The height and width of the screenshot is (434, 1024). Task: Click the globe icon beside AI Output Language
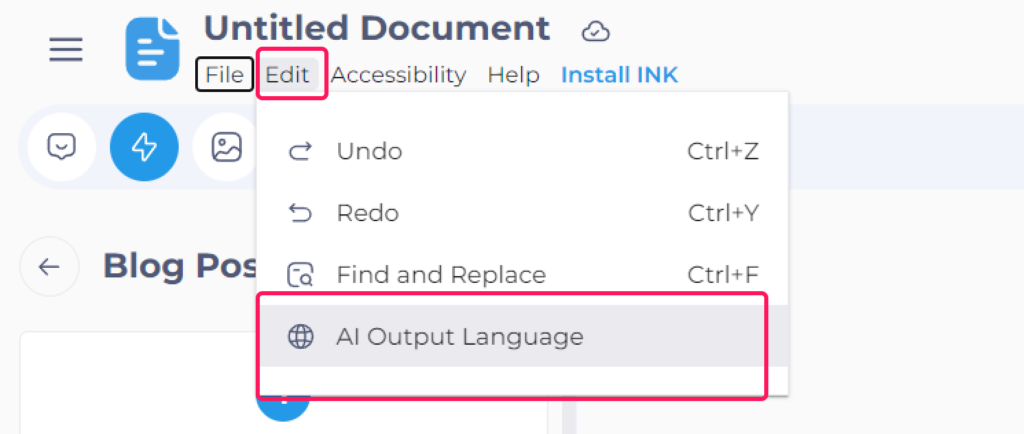pos(300,337)
